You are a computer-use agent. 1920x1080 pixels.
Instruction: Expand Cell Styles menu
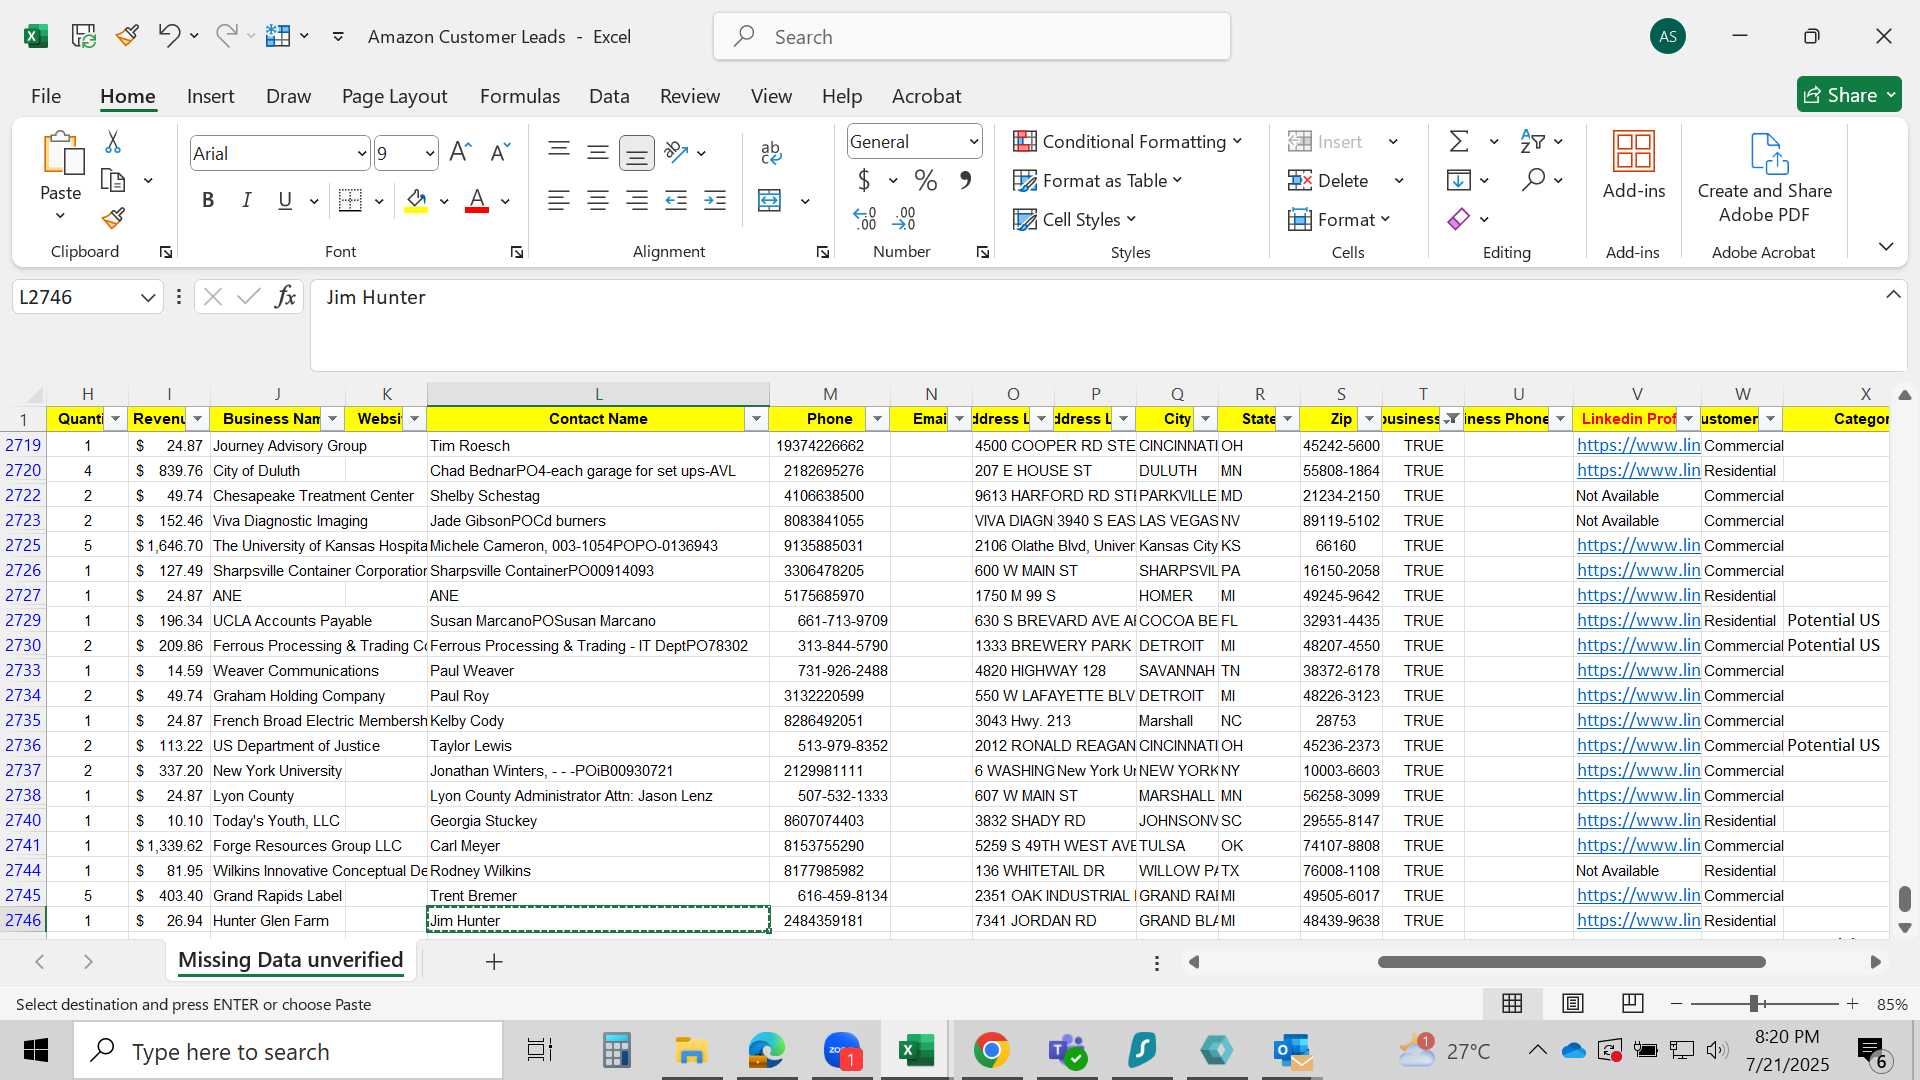coord(1074,219)
